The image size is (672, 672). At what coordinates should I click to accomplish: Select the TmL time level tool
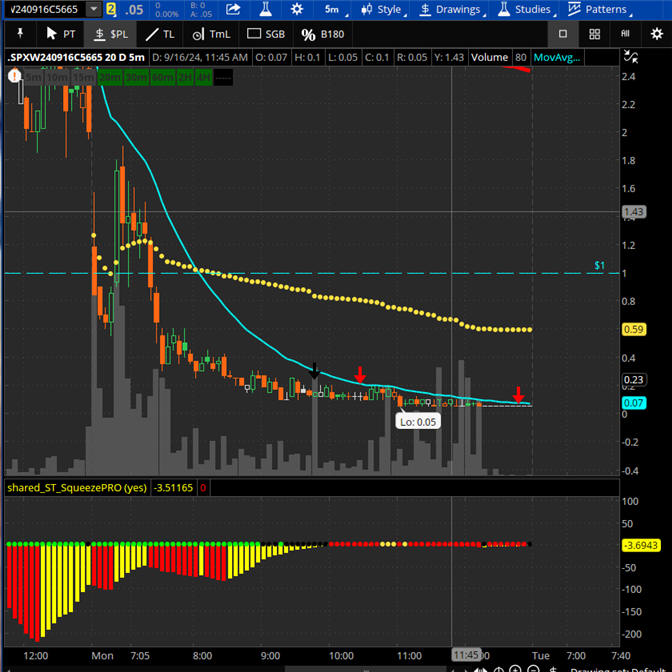point(211,34)
